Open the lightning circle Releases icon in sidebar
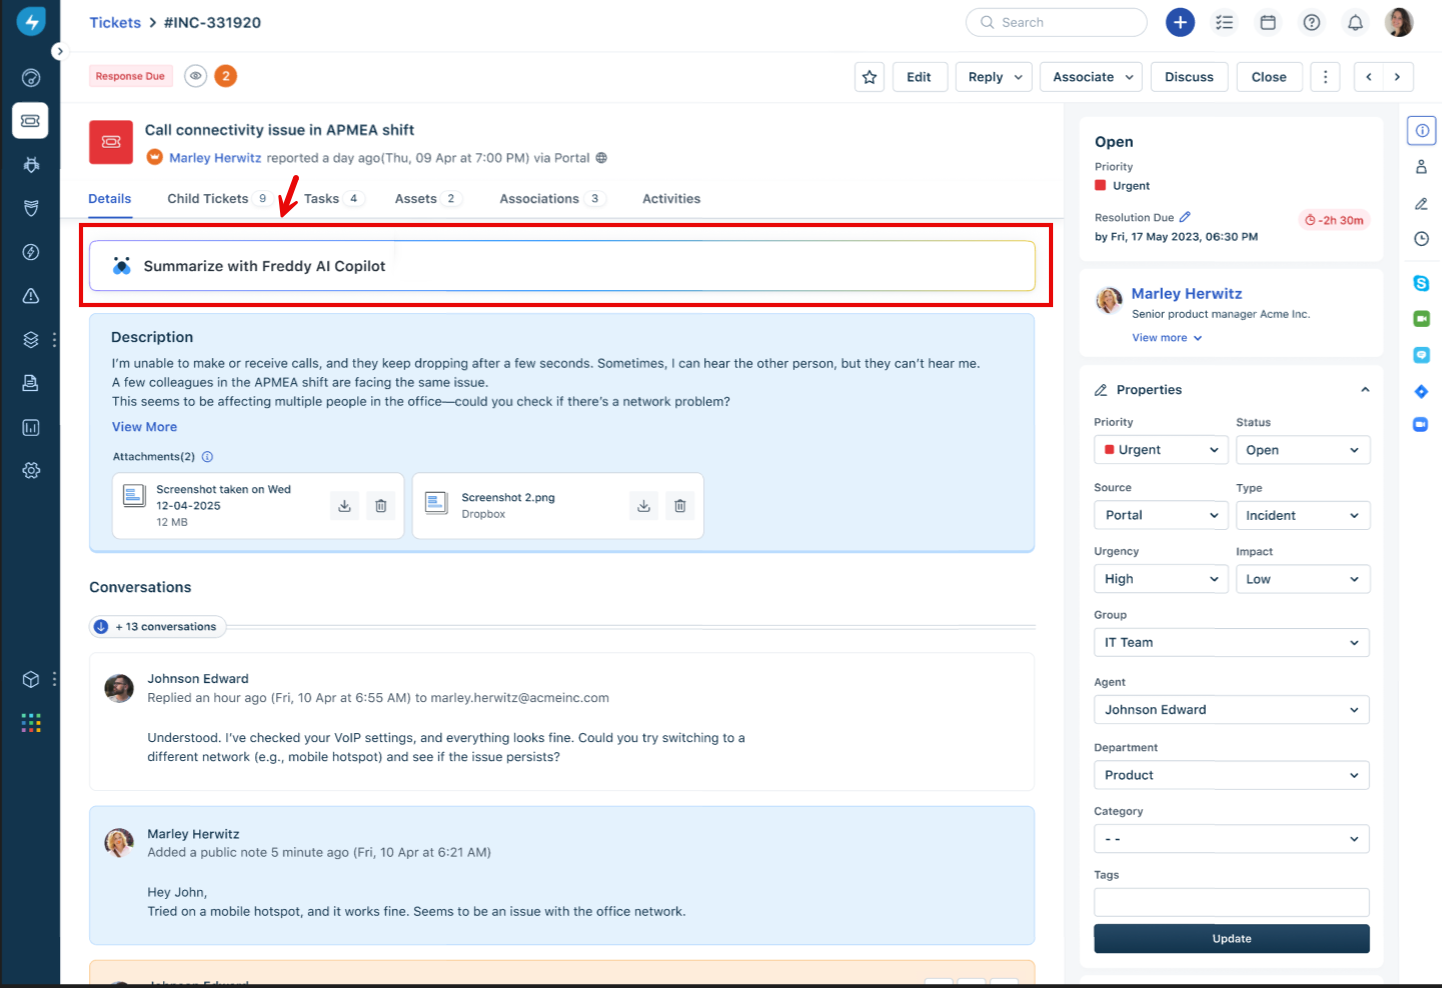 tap(31, 252)
